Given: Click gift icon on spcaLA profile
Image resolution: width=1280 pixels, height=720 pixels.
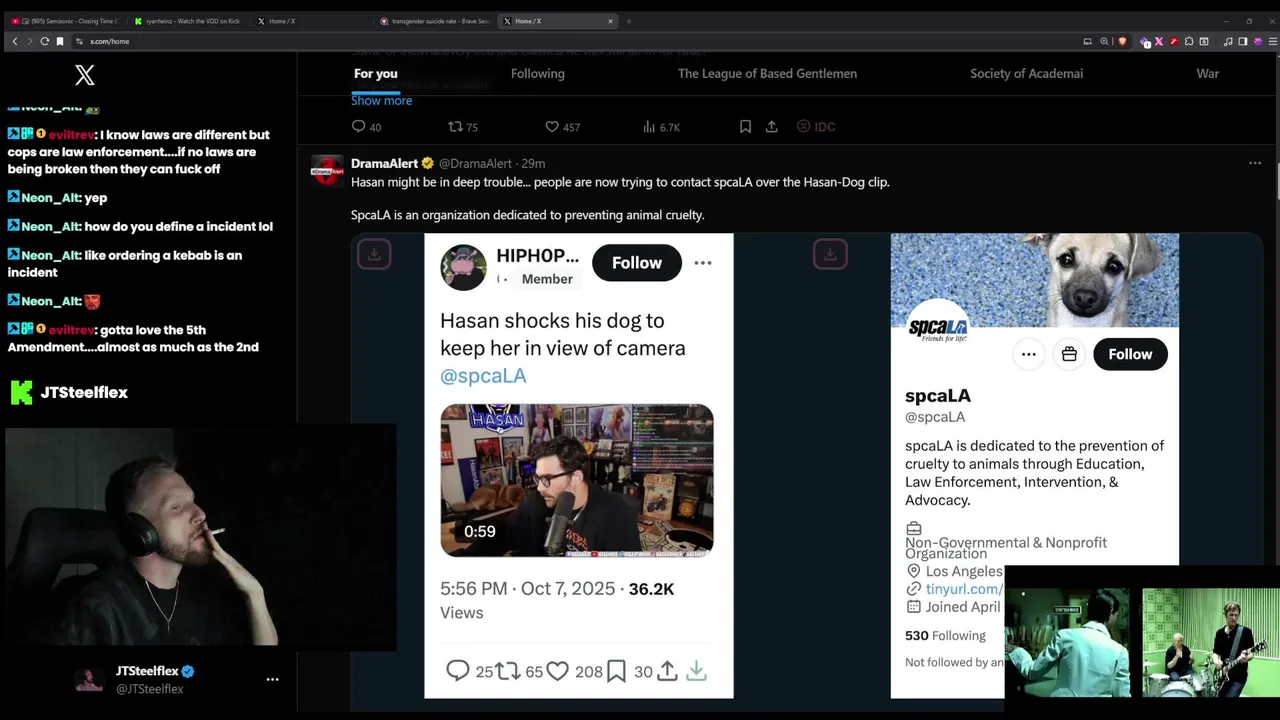Looking at the screenshot, I should (x=1069, y=354).
